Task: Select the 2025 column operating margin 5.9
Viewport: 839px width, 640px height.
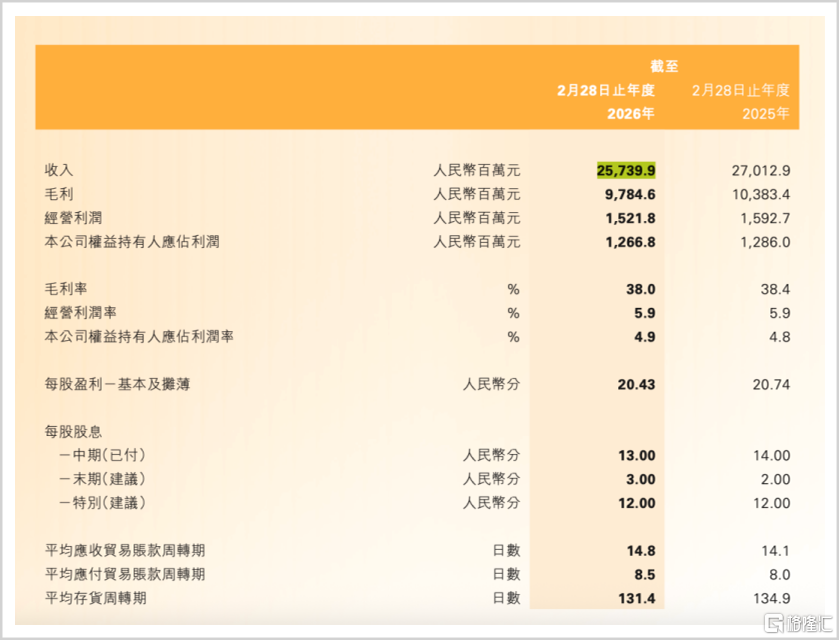Action: coord(780,313)
